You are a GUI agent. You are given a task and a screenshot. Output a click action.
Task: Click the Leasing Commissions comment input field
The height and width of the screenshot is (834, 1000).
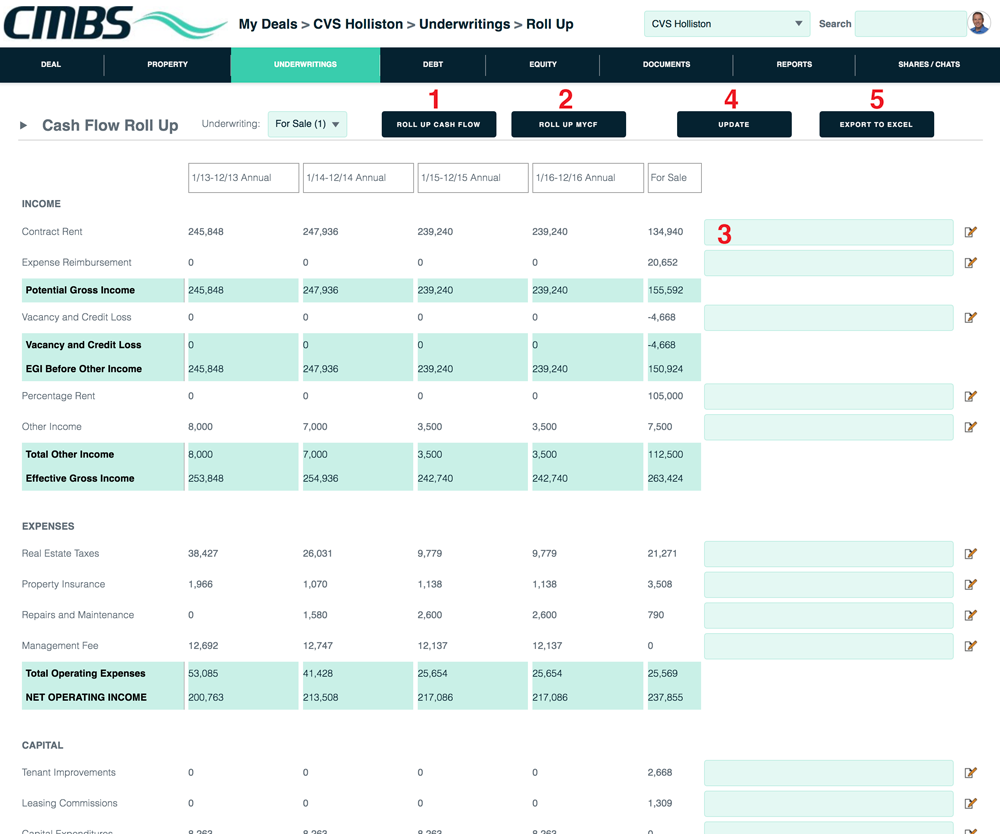[x=828, y=803]
